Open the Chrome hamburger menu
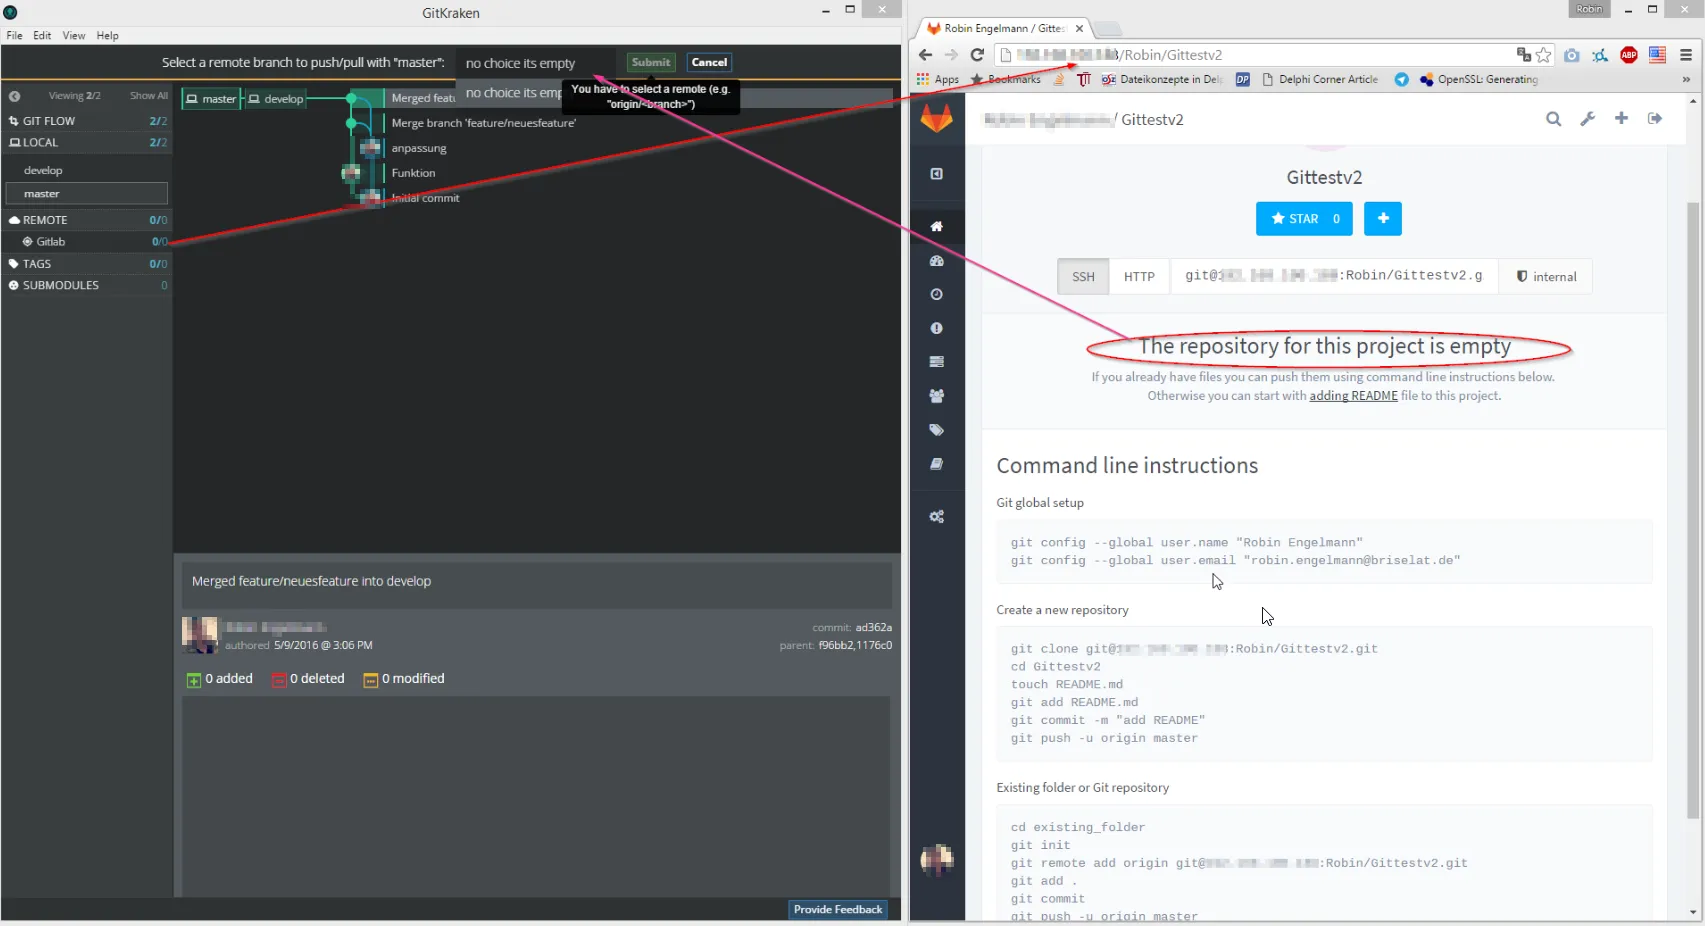1705x926 pixels. pos(1686,55)
